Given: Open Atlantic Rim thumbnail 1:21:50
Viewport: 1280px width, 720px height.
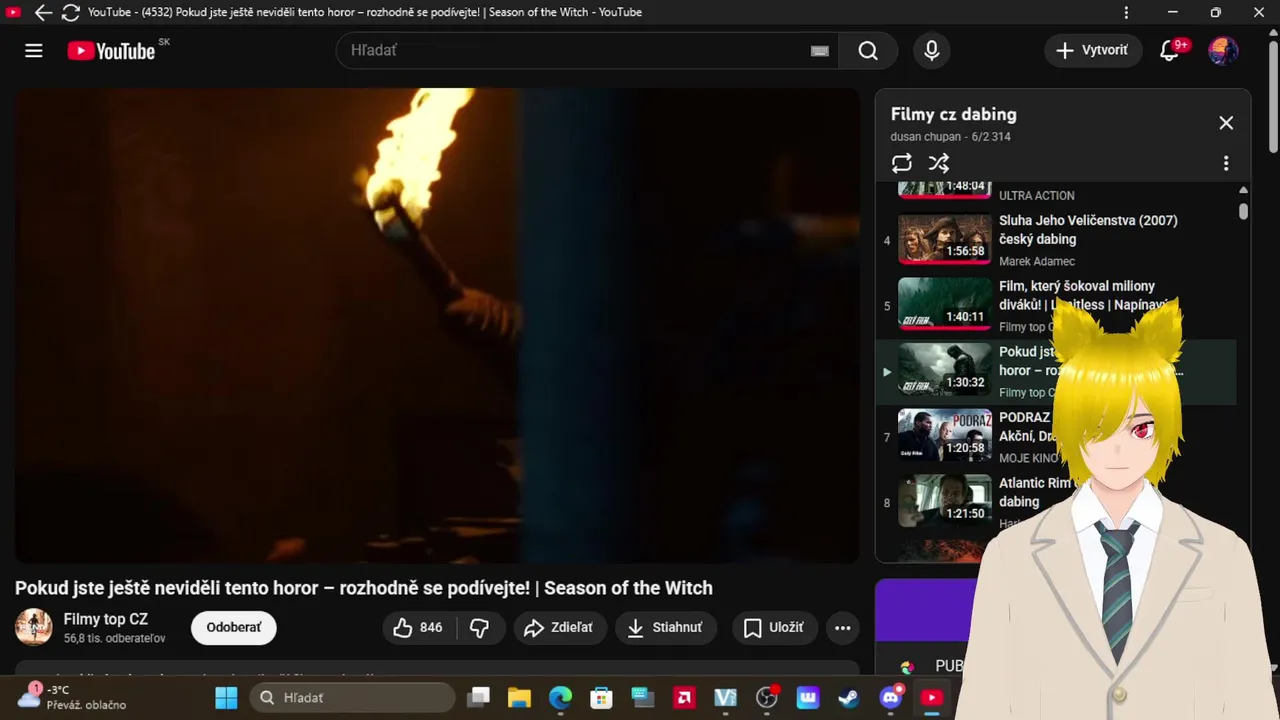Looking at the screenshot, I should click(x=945, y=502).
